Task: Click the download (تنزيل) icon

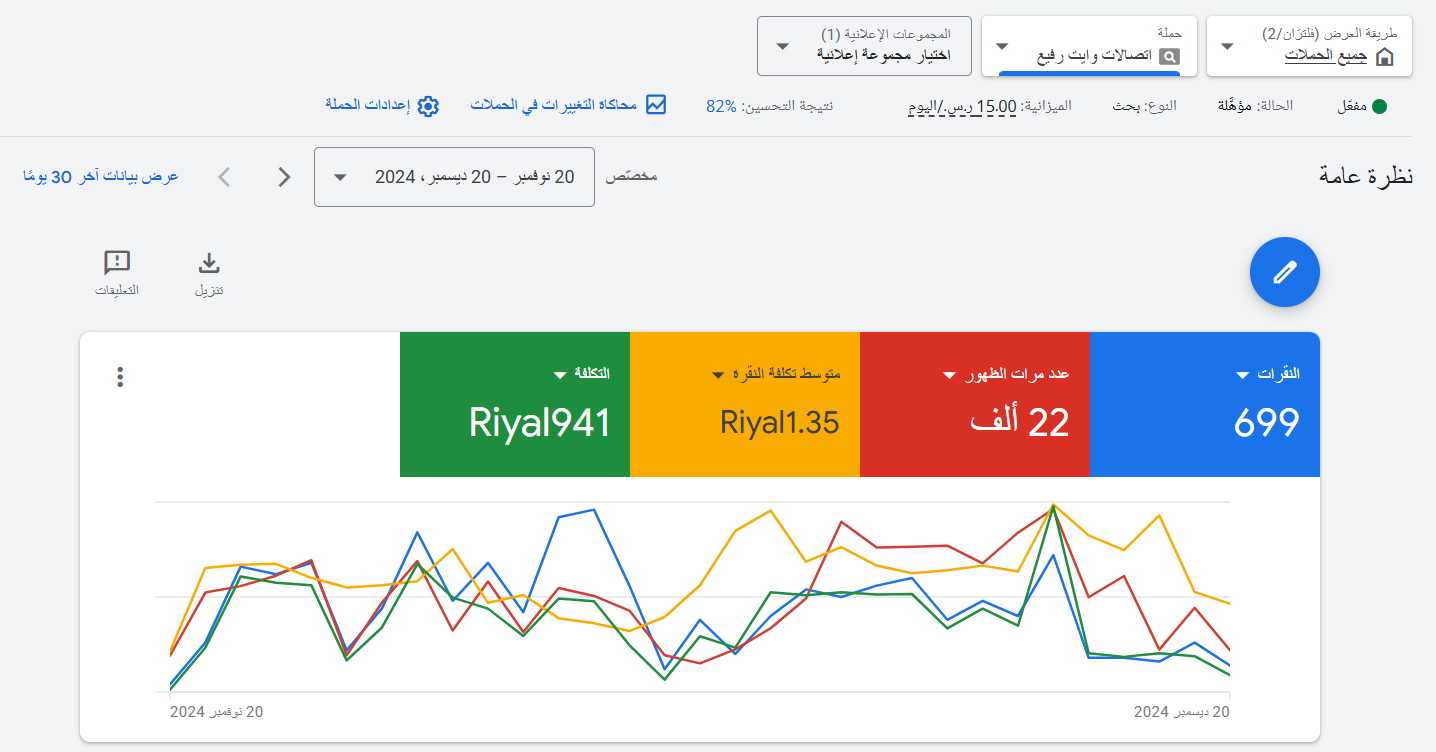Action: [208, 263]
